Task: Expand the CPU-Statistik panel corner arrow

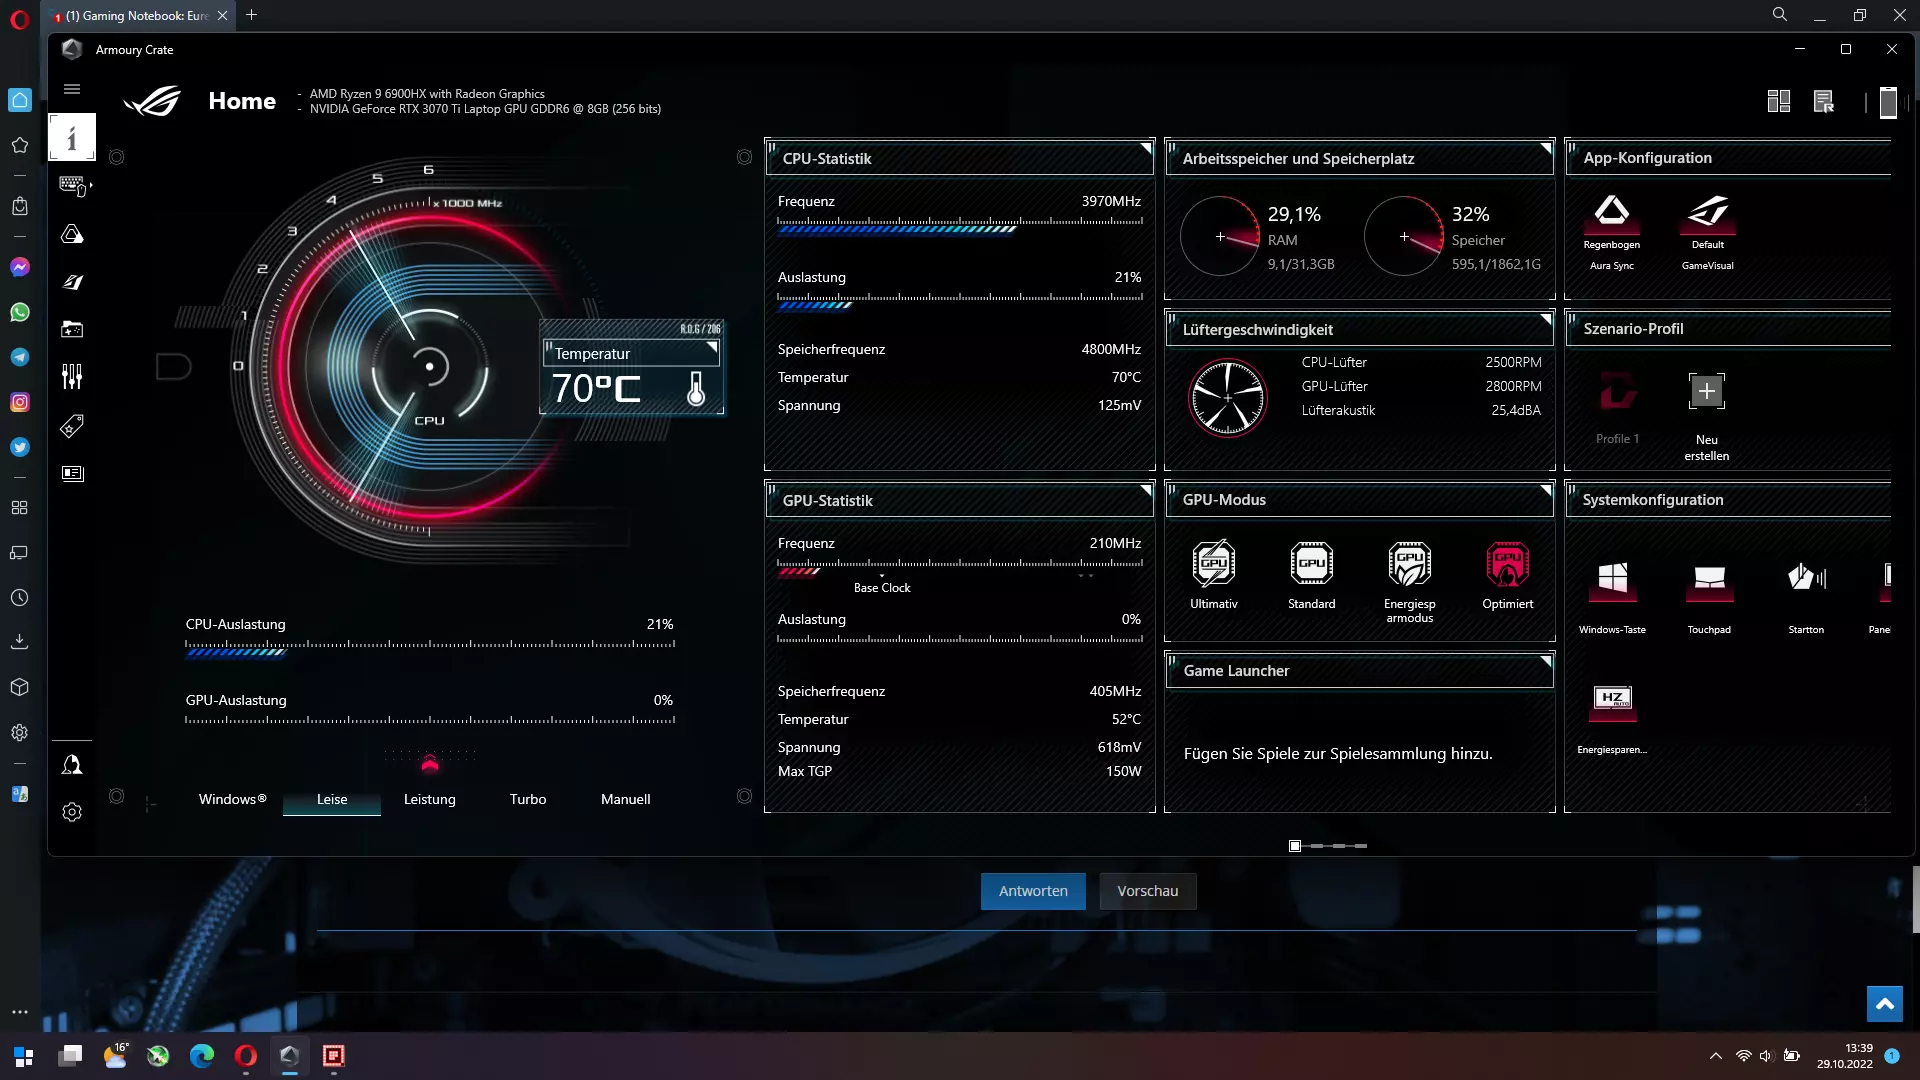Action: pyautogui.click(x=1146, y=148)
